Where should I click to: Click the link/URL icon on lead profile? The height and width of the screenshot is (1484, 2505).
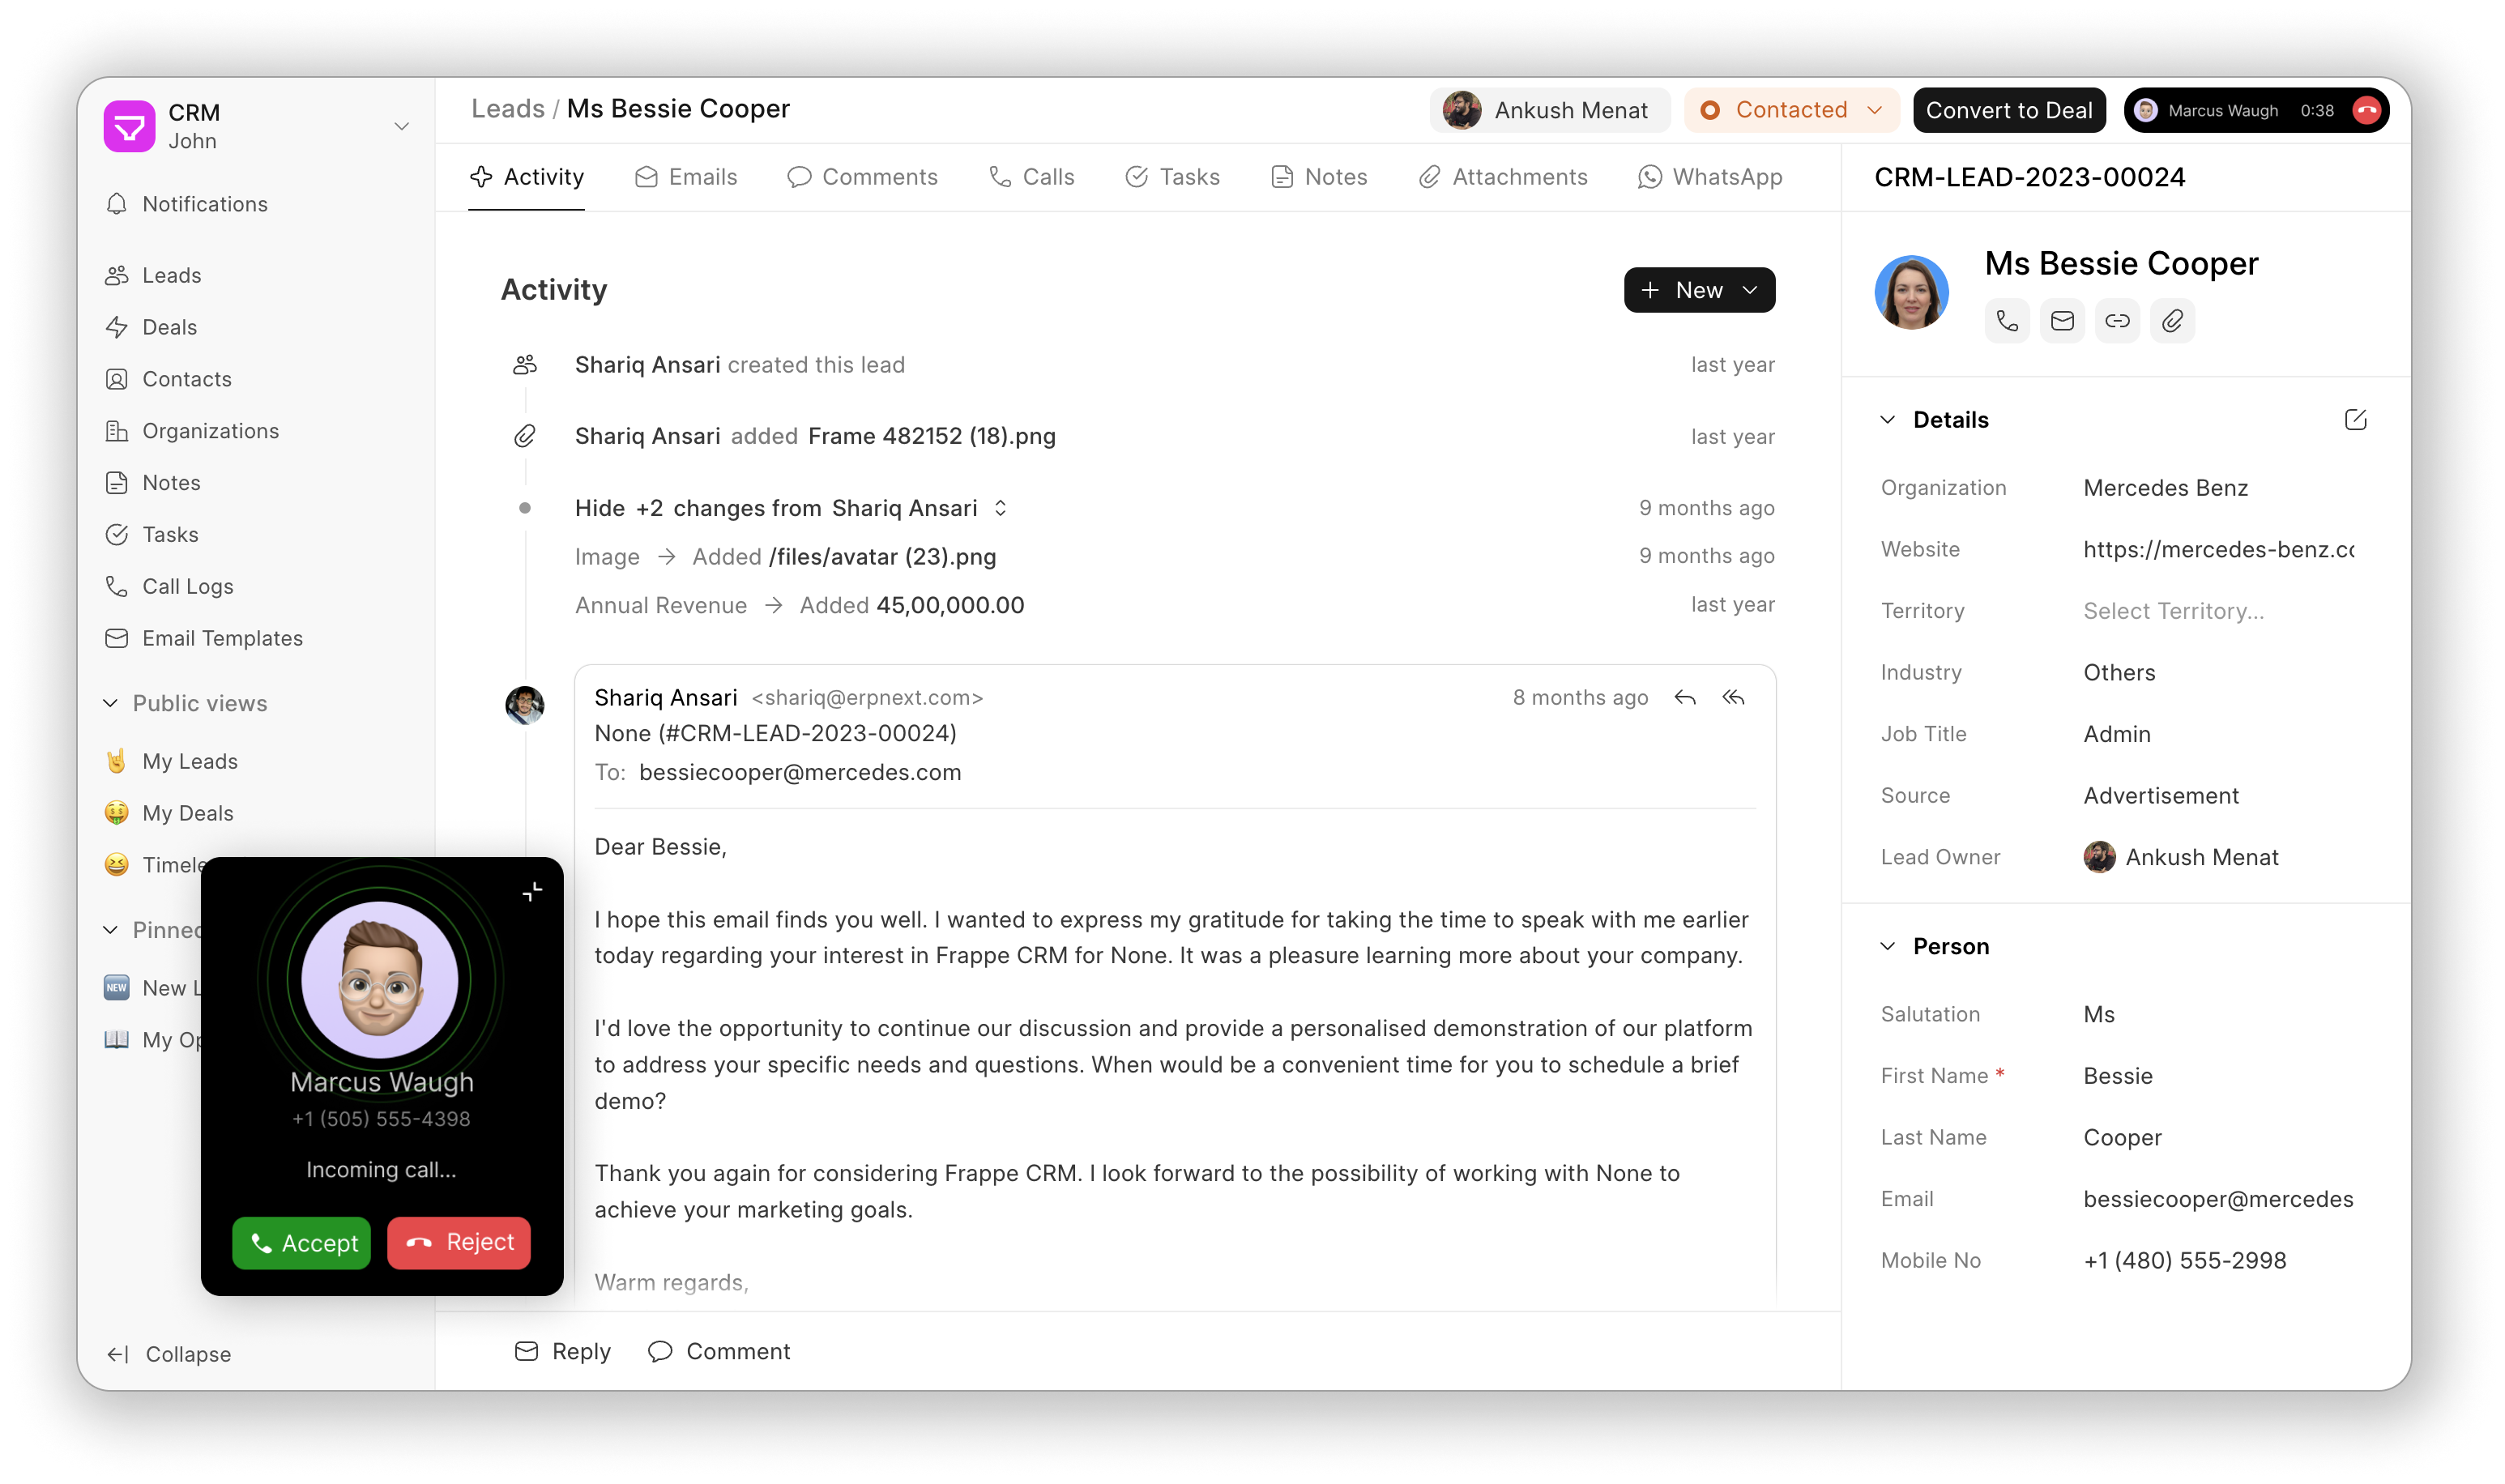(2116, 320)
